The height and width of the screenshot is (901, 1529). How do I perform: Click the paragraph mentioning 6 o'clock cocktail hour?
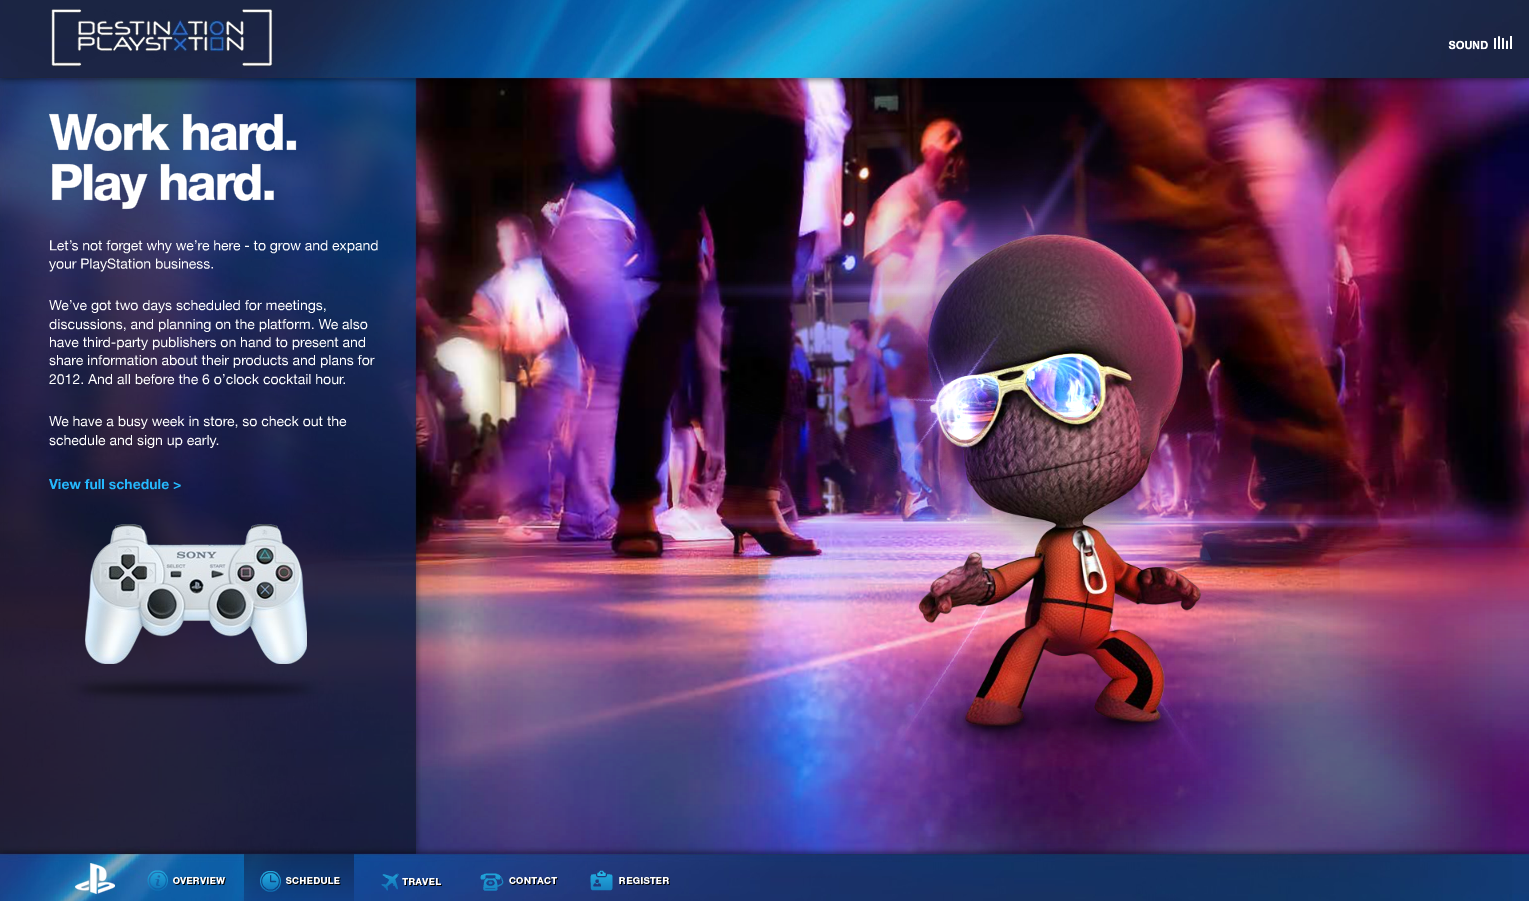point(212,342)
